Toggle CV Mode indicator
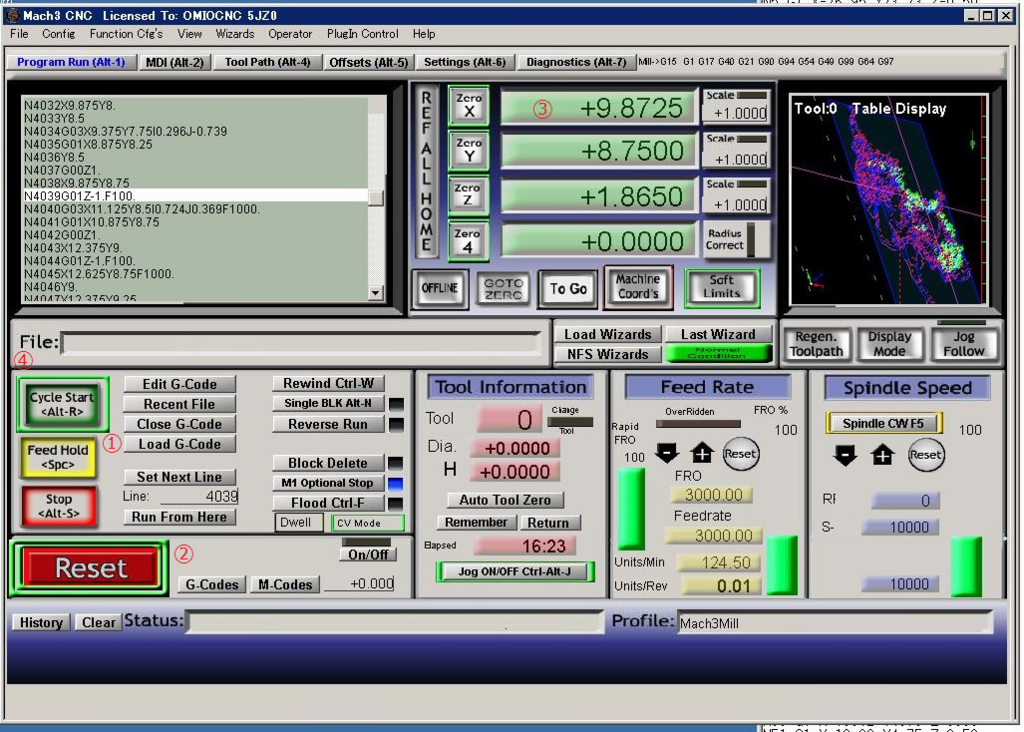 368,523
